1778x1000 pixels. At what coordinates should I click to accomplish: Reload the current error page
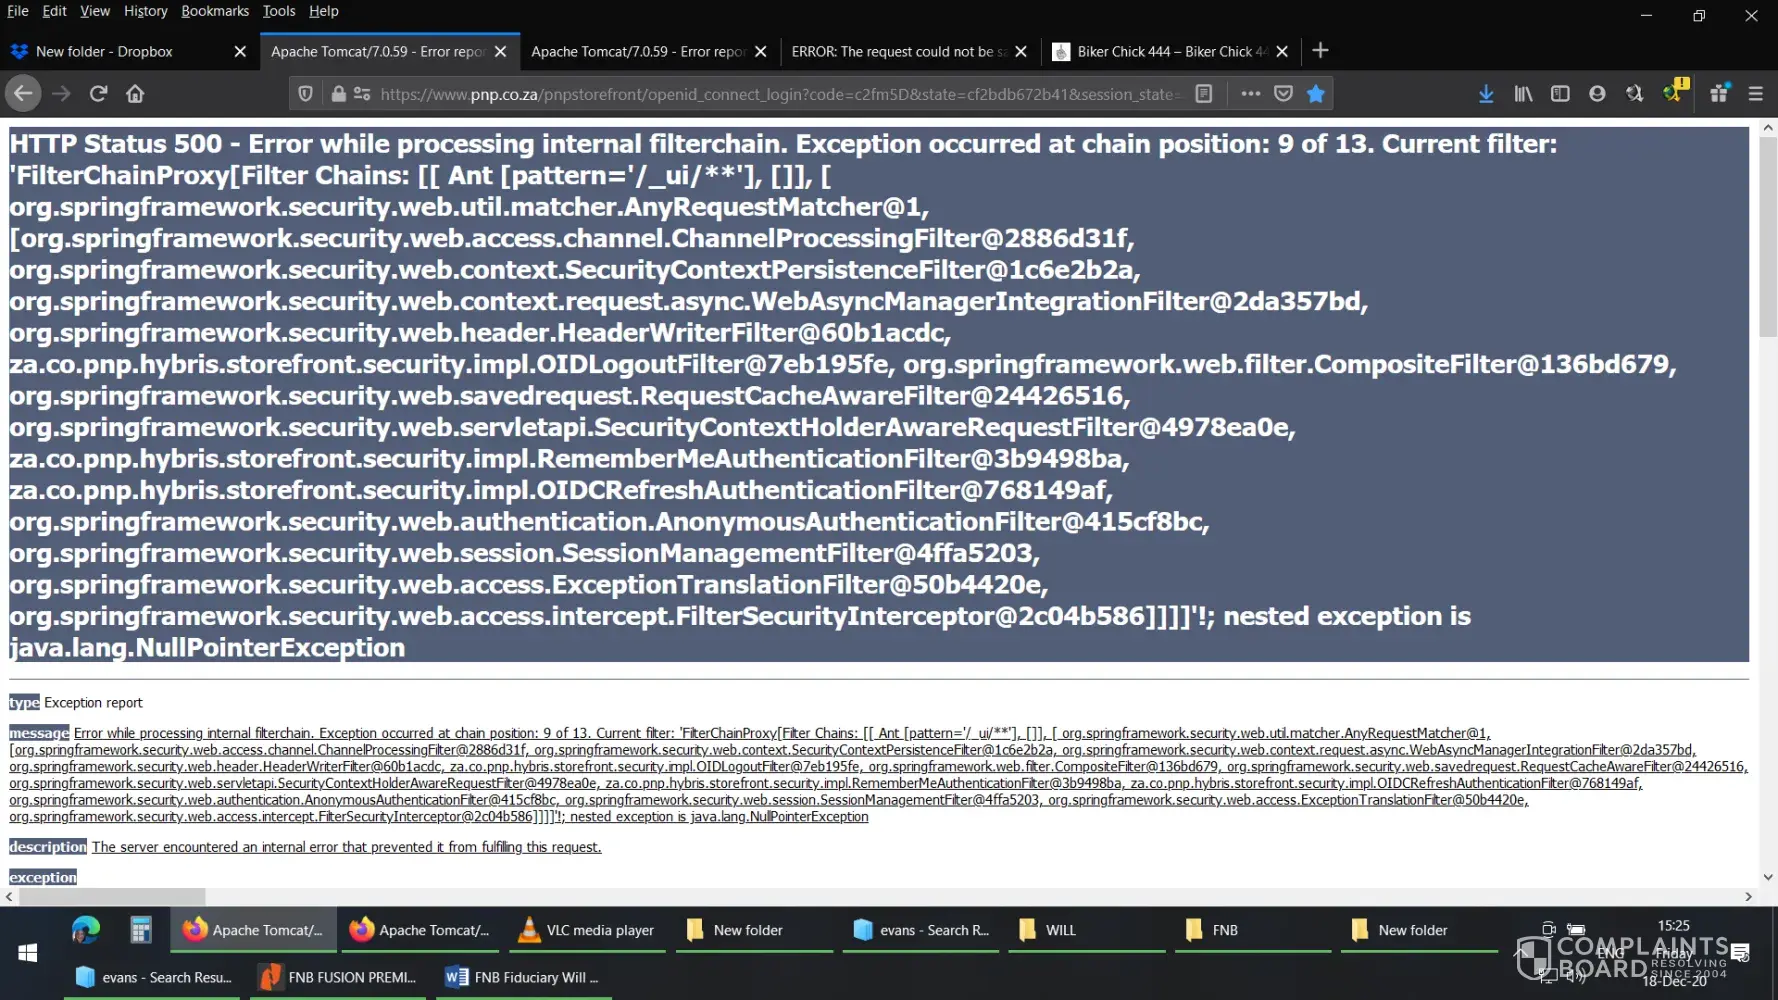pyautogui.click(x=98, y=94)
